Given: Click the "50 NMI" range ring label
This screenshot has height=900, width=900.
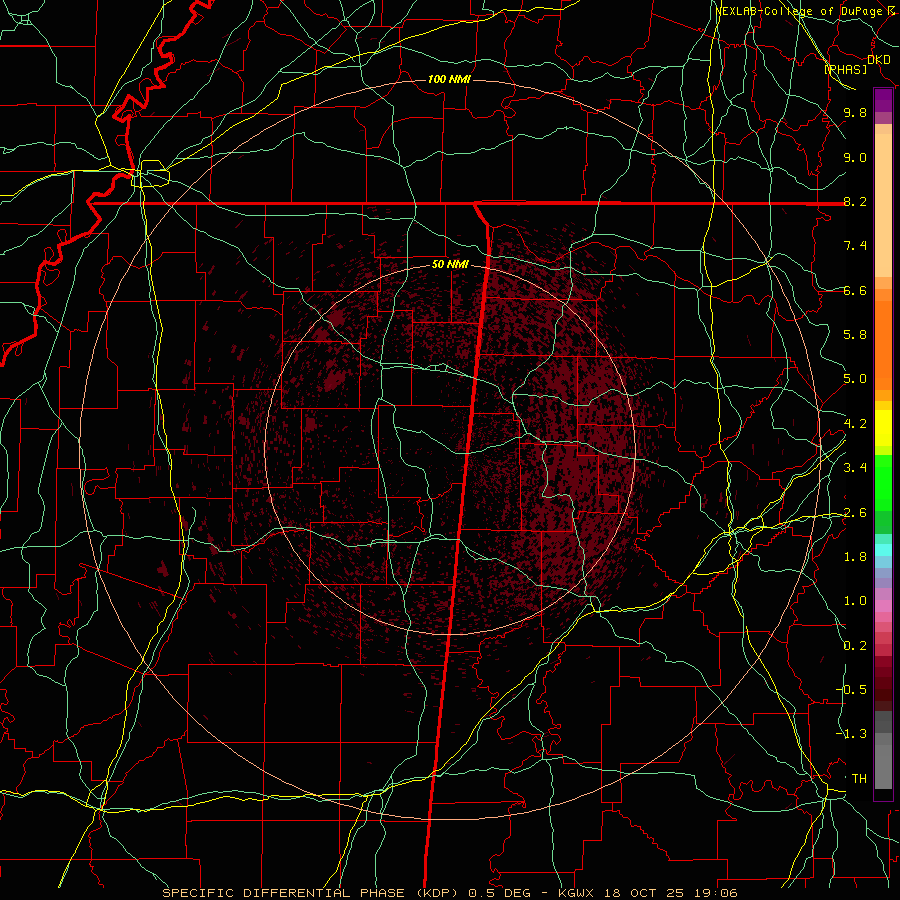Looking at the screenshot, I should (450, 265).
